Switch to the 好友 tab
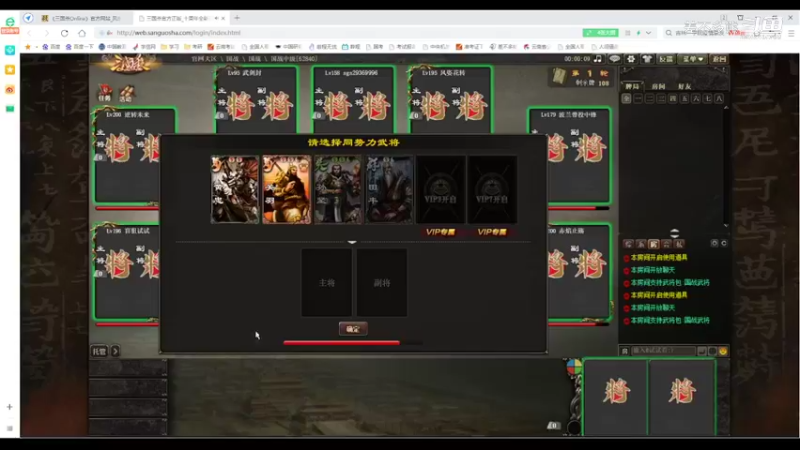The width and height of the screenshot is (800, 450). point(684,86)
